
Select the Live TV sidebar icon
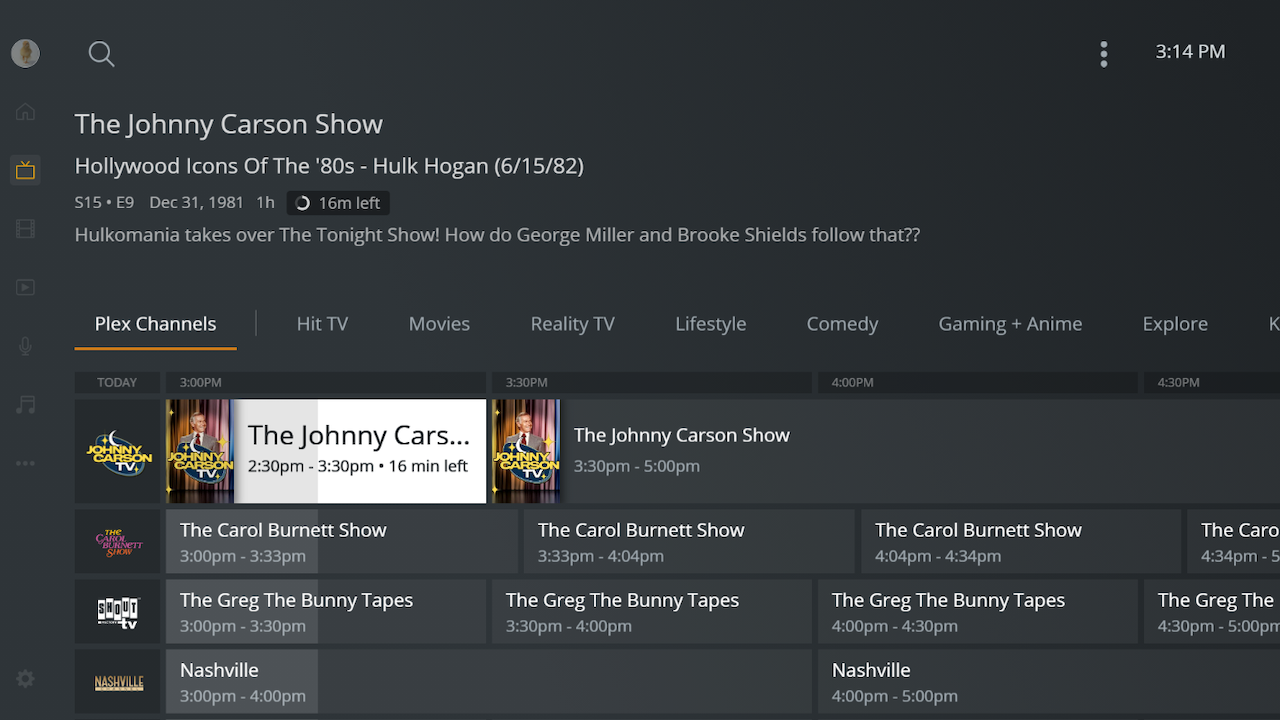(25, 170)
